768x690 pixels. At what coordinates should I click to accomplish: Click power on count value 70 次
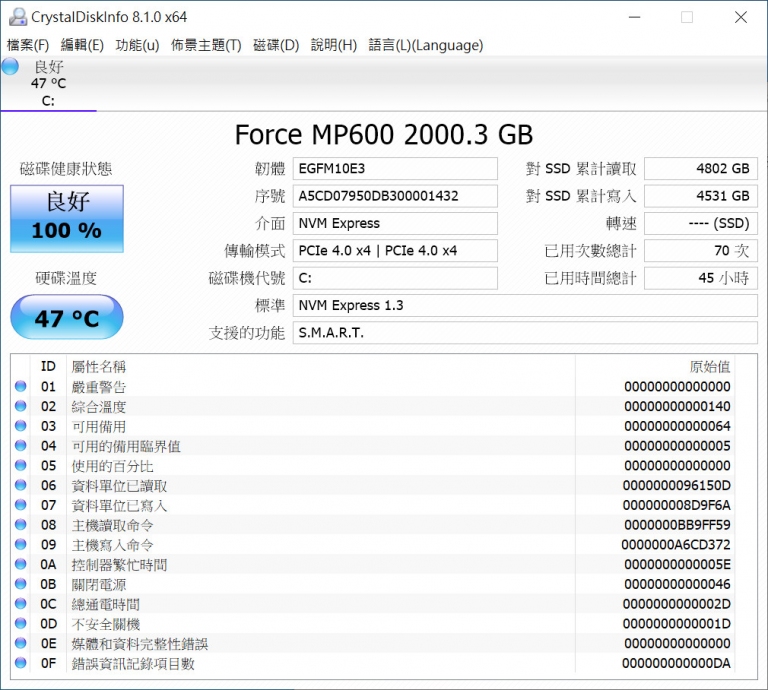(x=701, y=251)
